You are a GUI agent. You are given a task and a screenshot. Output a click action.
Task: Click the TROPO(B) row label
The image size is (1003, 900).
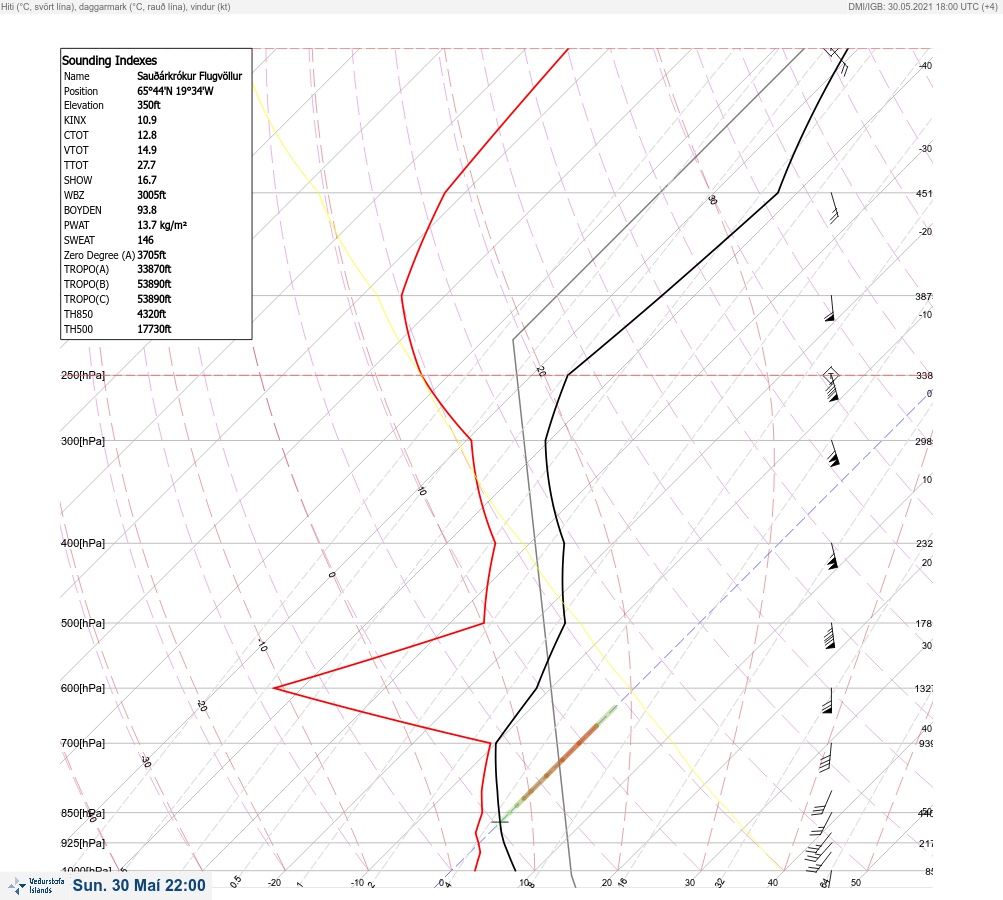pos(86,284)
